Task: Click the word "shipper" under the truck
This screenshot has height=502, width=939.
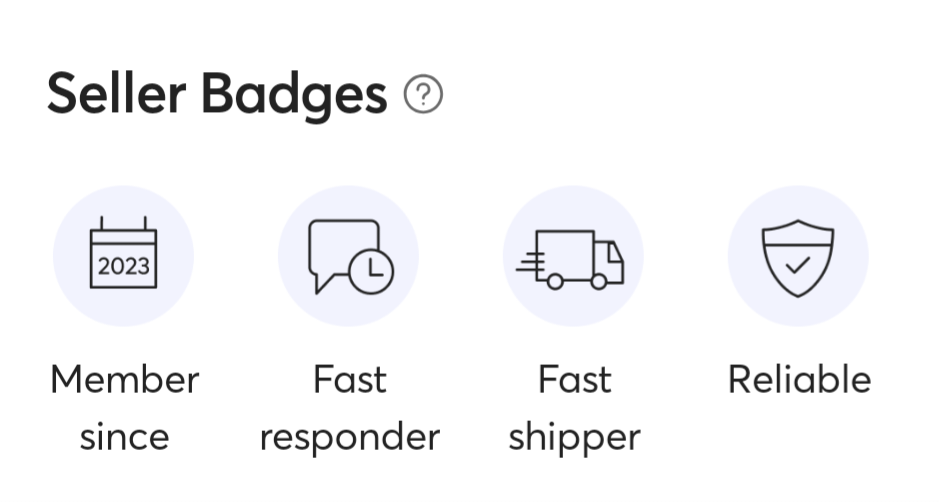Action: click(x=574, y=438)
